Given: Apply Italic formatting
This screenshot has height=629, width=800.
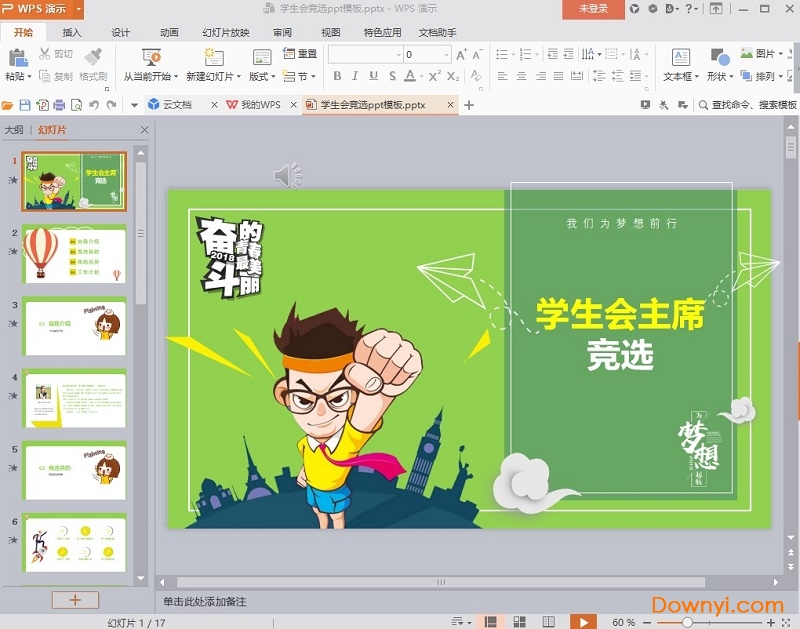Looking at the screenshot, I should tap(356, 76).
